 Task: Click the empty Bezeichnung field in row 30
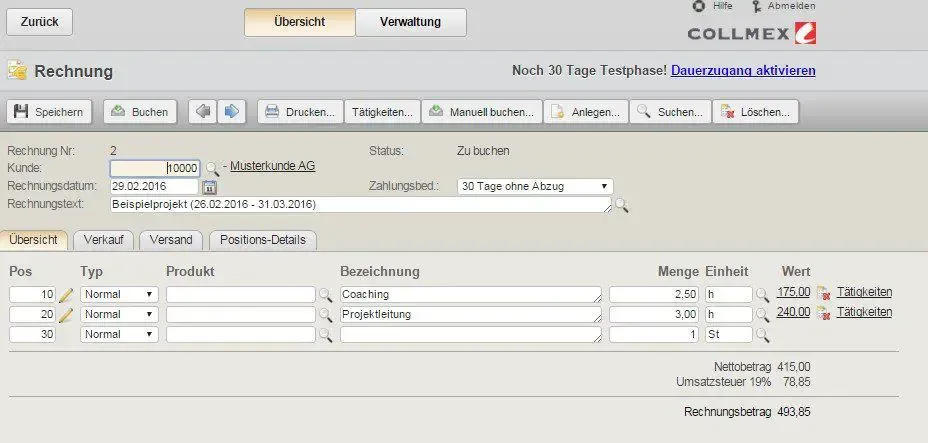click(471, 335)
